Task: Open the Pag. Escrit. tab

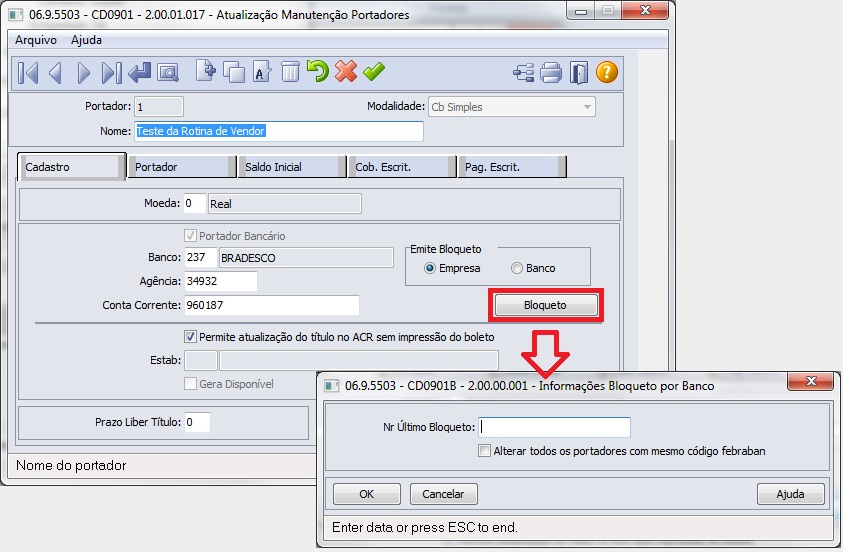Action: pos(511,167)
